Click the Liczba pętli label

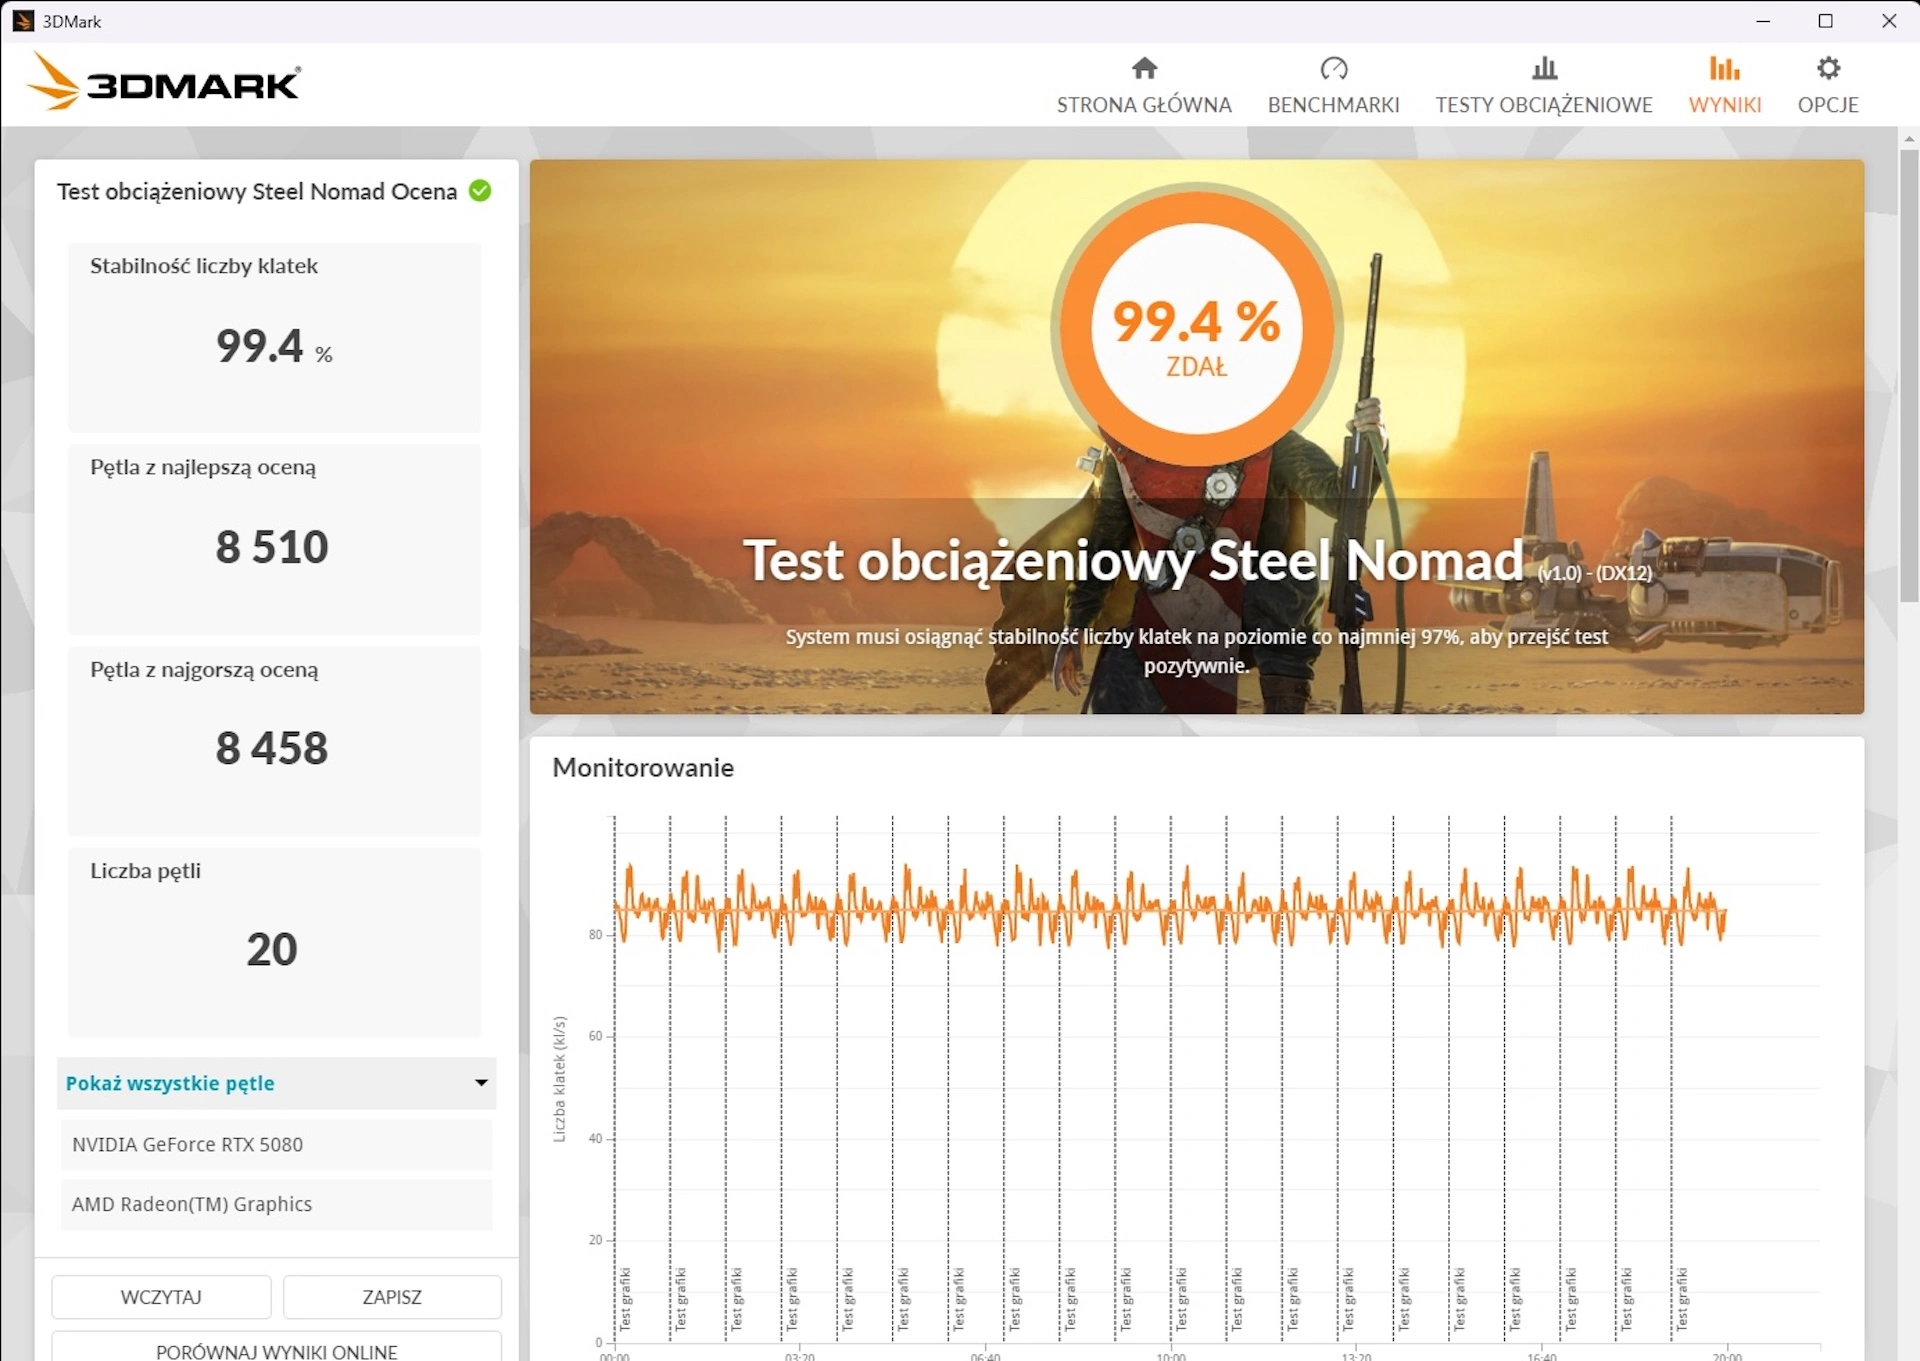point(146,871)
